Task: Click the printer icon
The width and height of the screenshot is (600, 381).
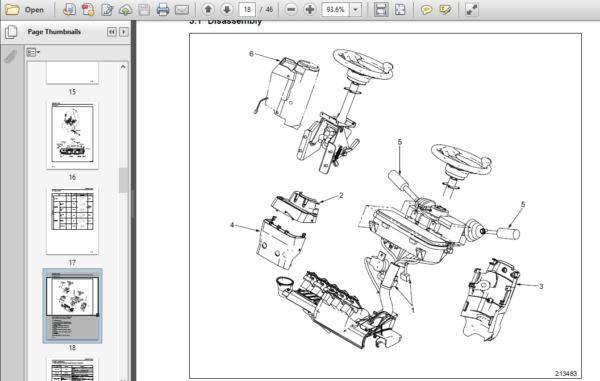Action: (x=163, y=10)
